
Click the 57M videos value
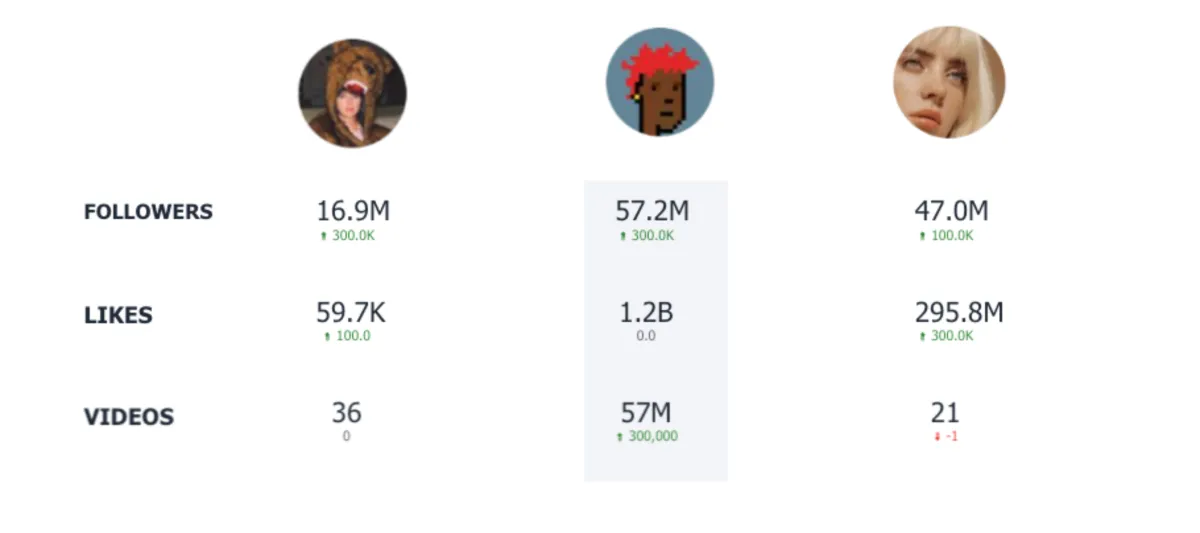click(x=646, y=413)
